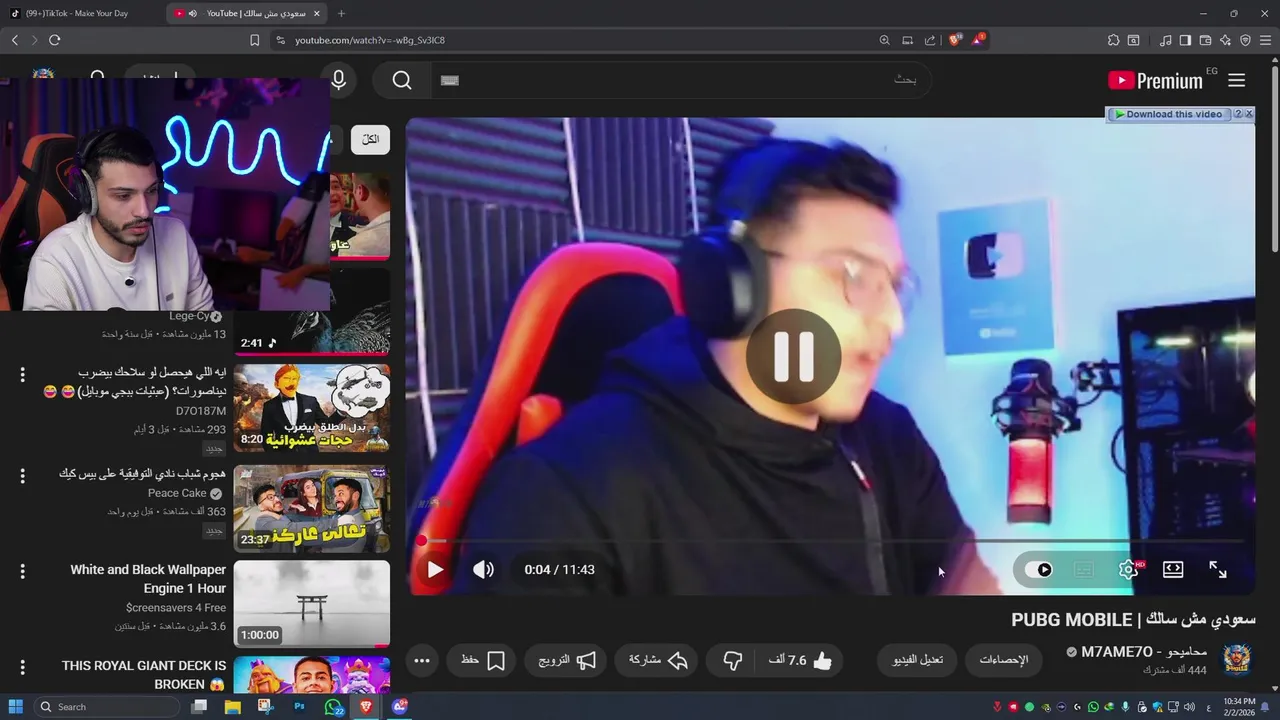The height and width of the screenshot is (720, 1280).
Task: Open the Brave Rewards triangle icon
Action: click(x=978, y=40)
